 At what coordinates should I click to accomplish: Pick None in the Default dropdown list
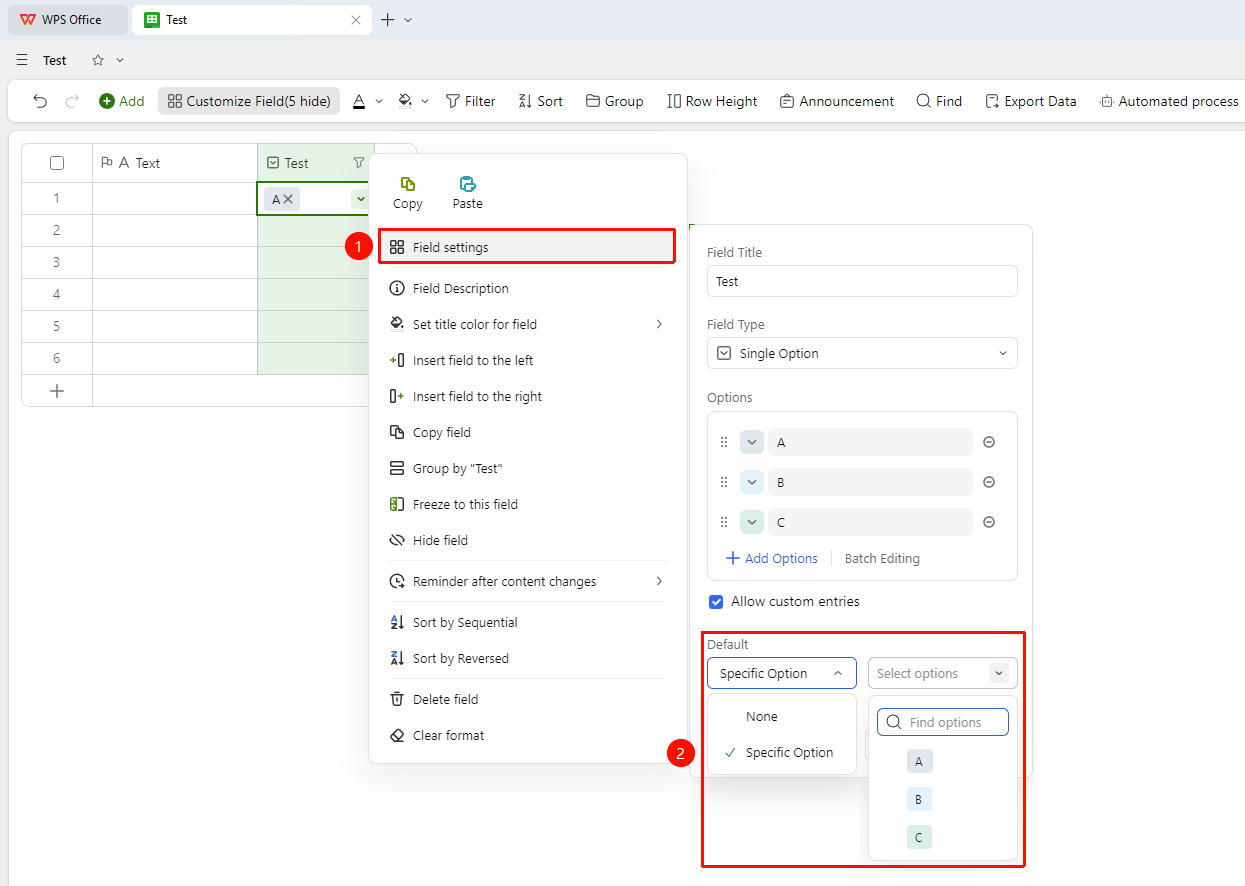782,716
